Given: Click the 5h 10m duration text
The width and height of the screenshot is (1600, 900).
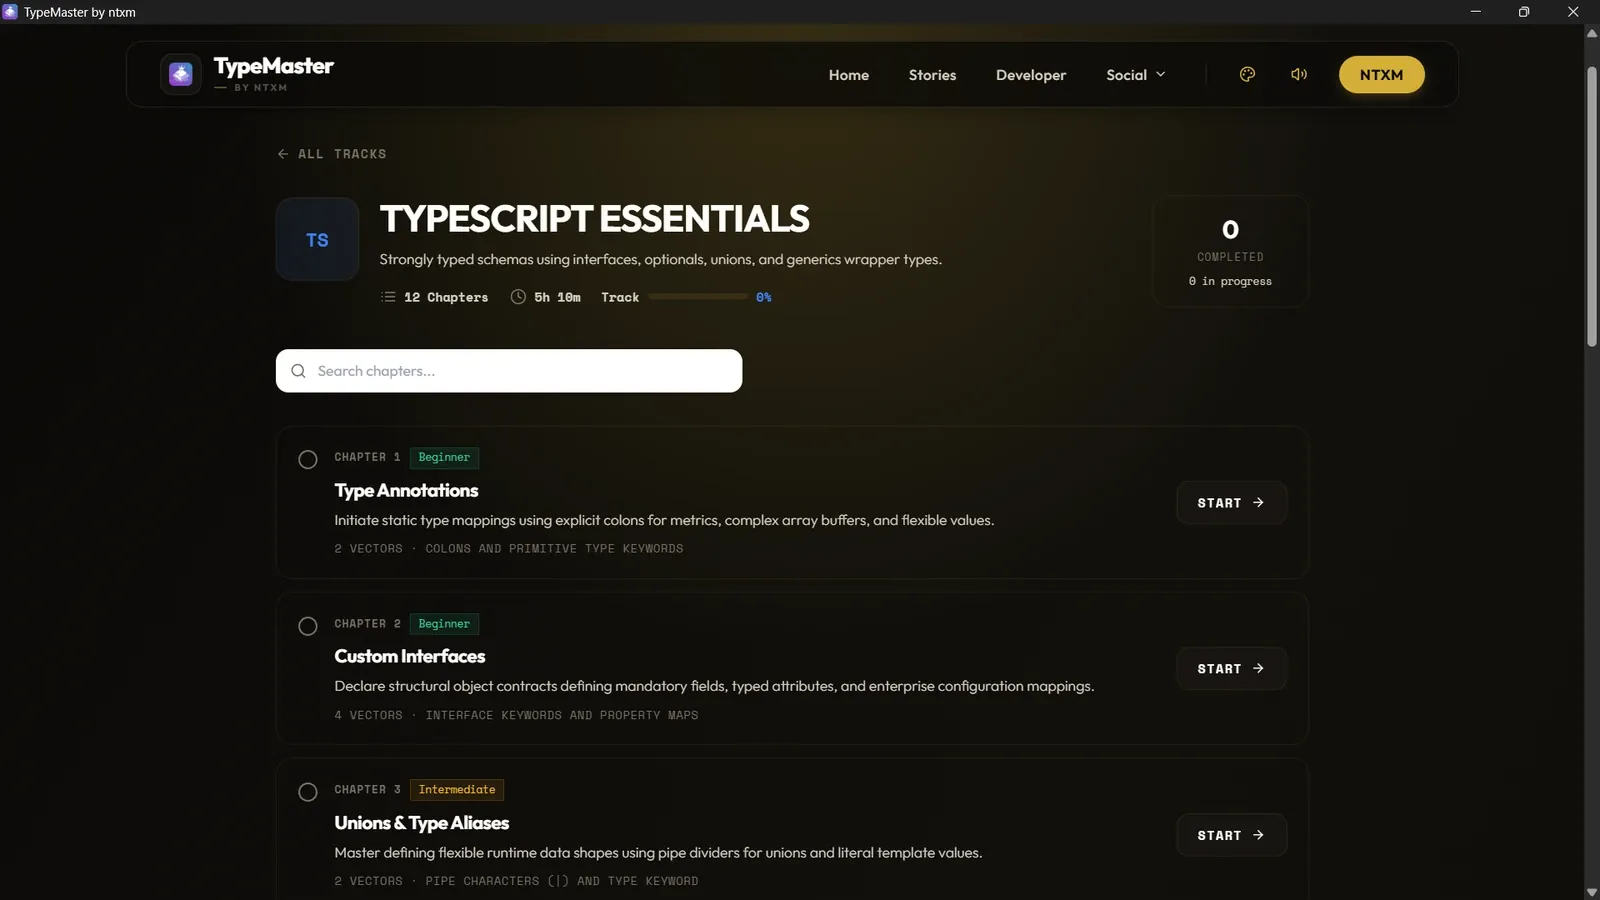Looking at the screenshot, I should pos(557,297).
